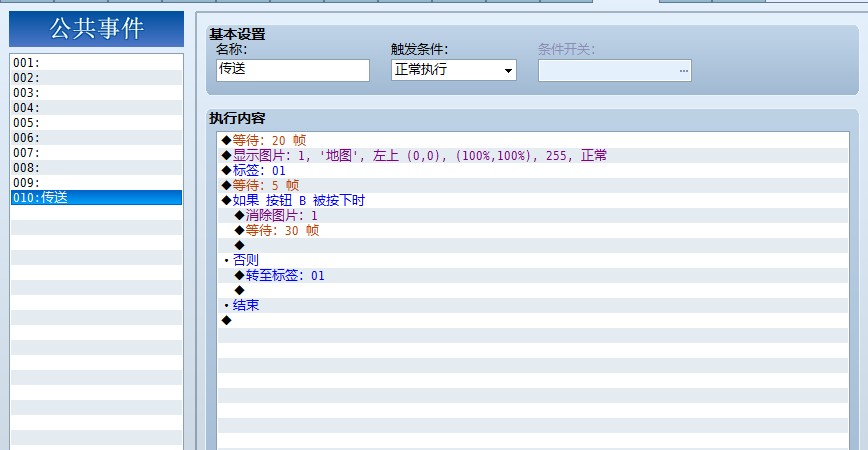Select the 等待: 30 帧 command line
This screenshot has height=450, width=868.
coord(533,230)
